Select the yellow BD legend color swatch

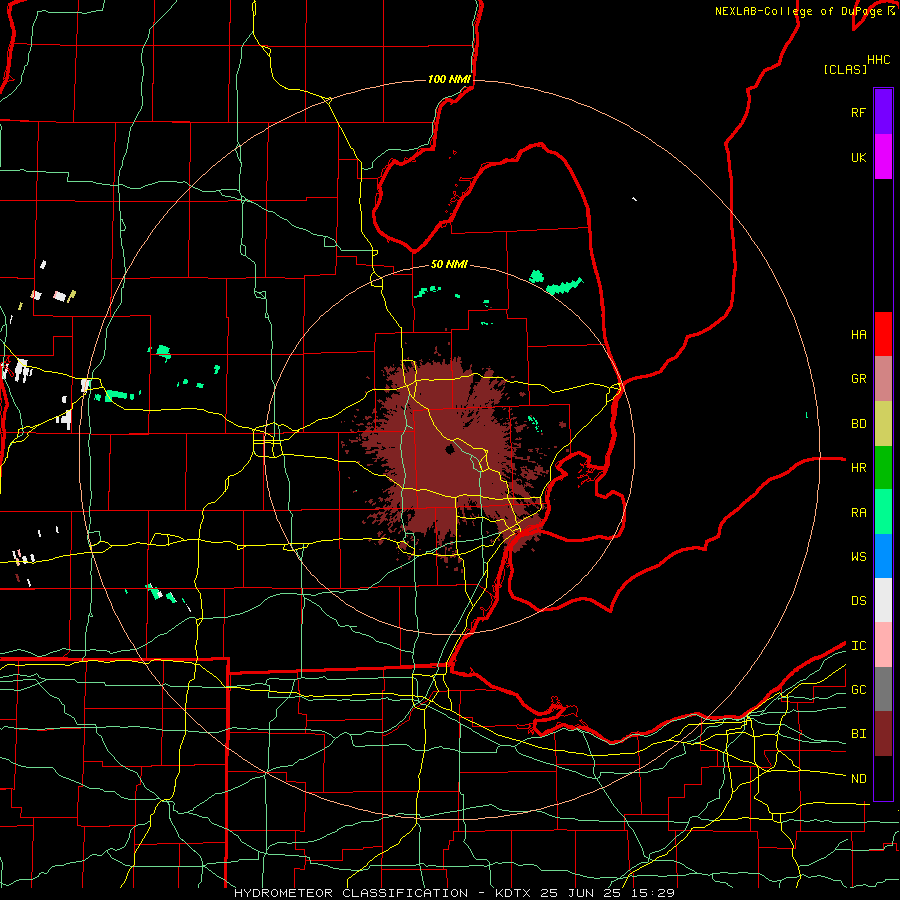[x=883, y=424]
